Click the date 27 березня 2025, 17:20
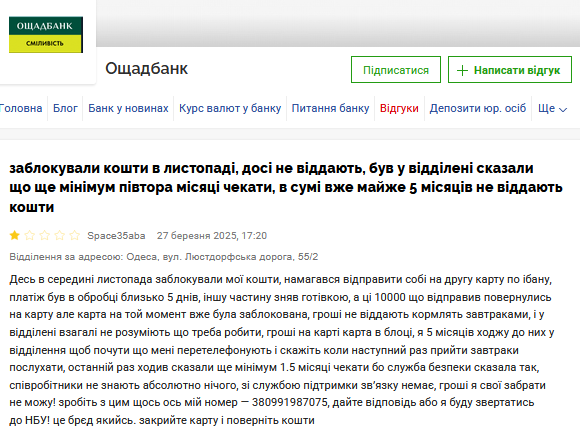Image resolution: width=580 pixels, height=436 pixels. tap(212, 236)
